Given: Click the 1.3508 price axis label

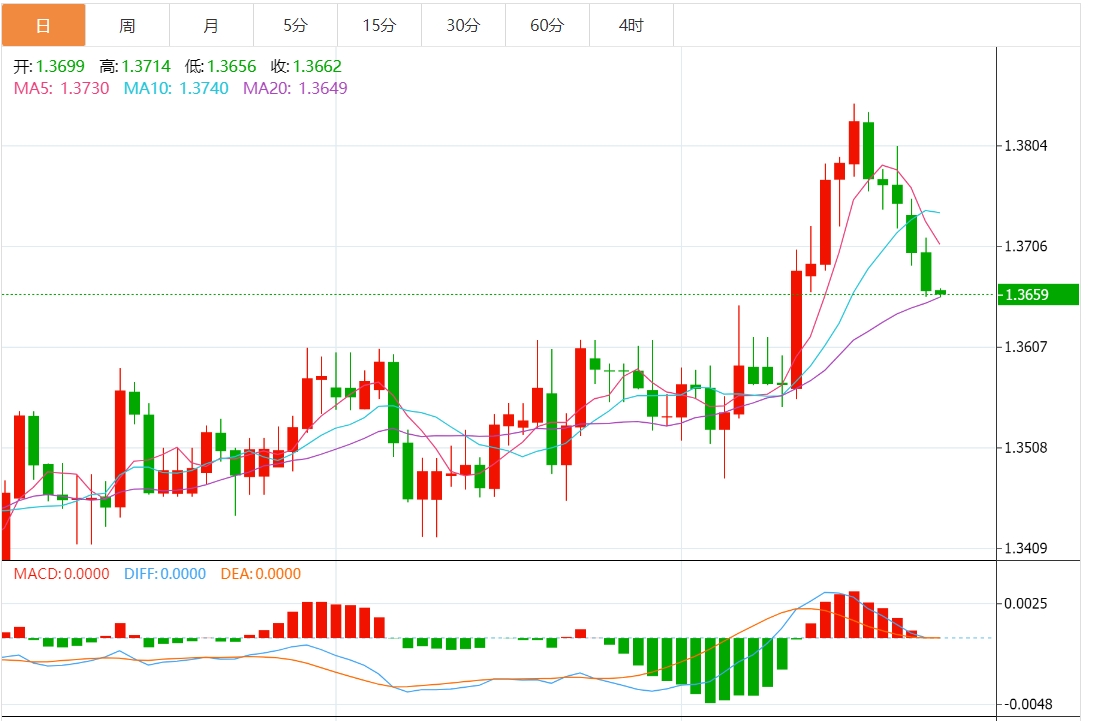Looking at the screenshot, I should point(1026,448).
